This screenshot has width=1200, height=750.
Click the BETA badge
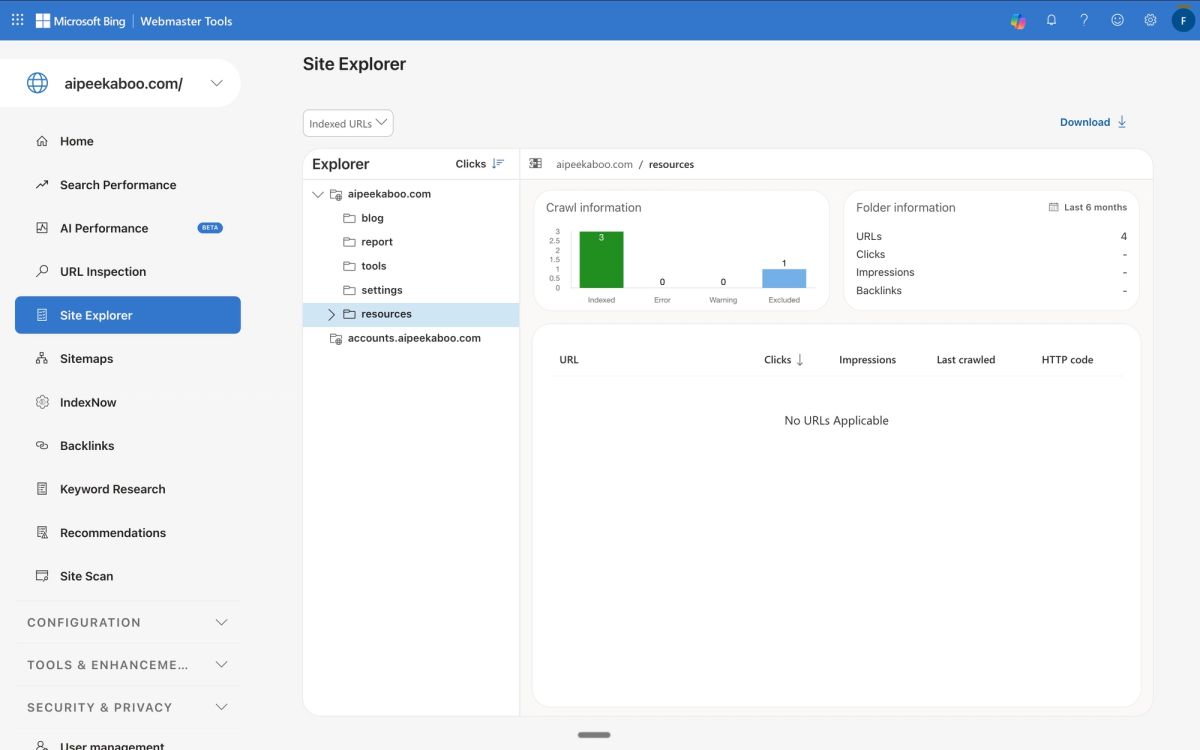tap(210, 228)
